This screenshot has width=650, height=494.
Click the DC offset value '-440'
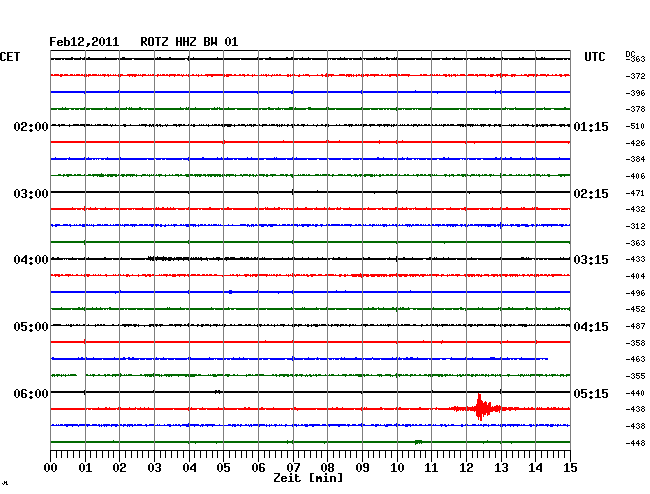(635, 393)
